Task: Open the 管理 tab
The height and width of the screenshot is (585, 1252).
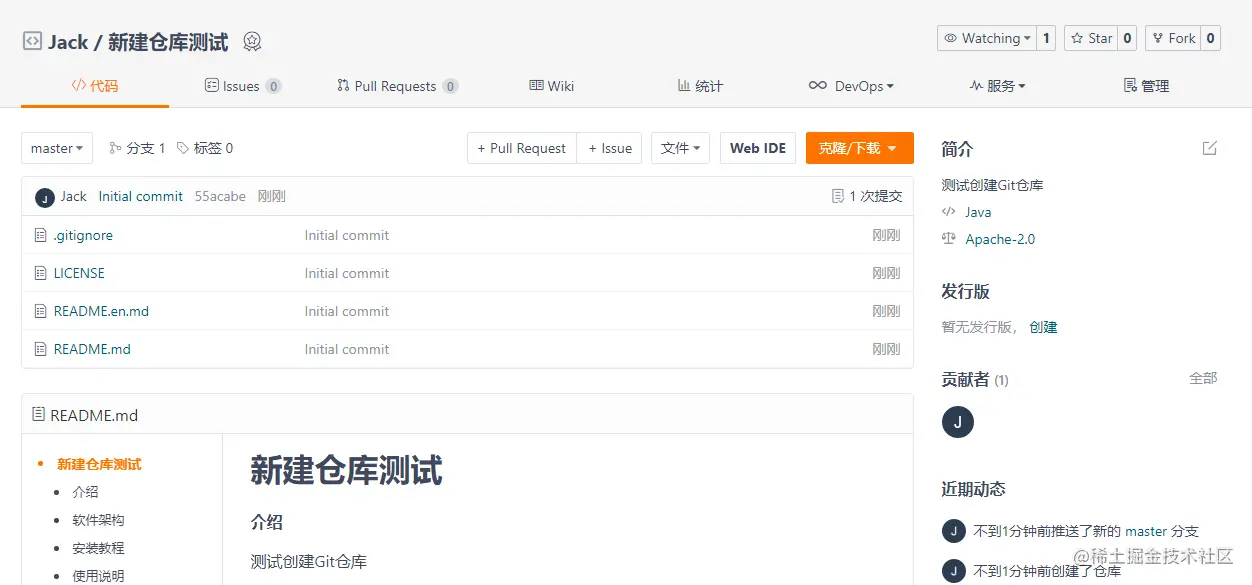Action: pyautogui.click(x=1146, y=86)
